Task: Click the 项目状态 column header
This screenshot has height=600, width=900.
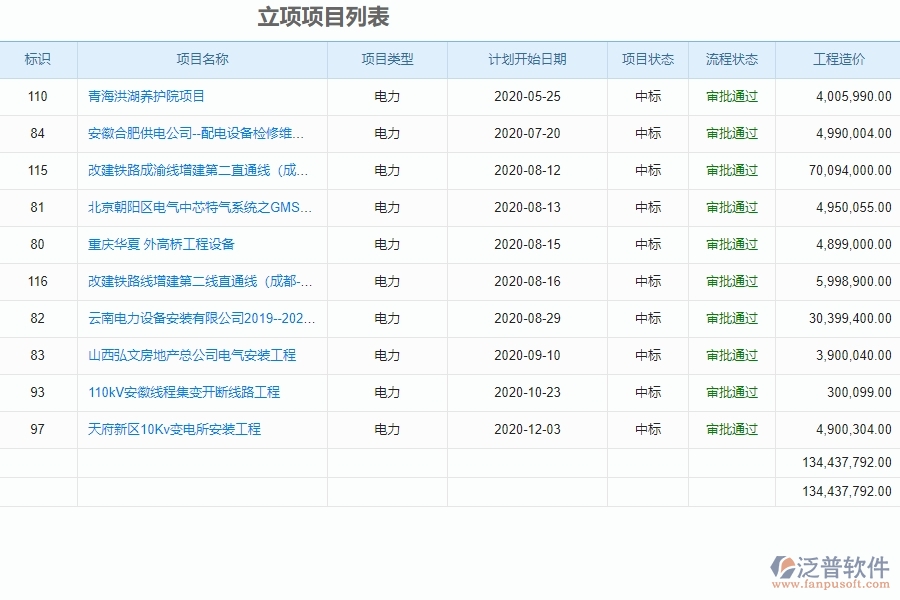Action: point(648,59)
